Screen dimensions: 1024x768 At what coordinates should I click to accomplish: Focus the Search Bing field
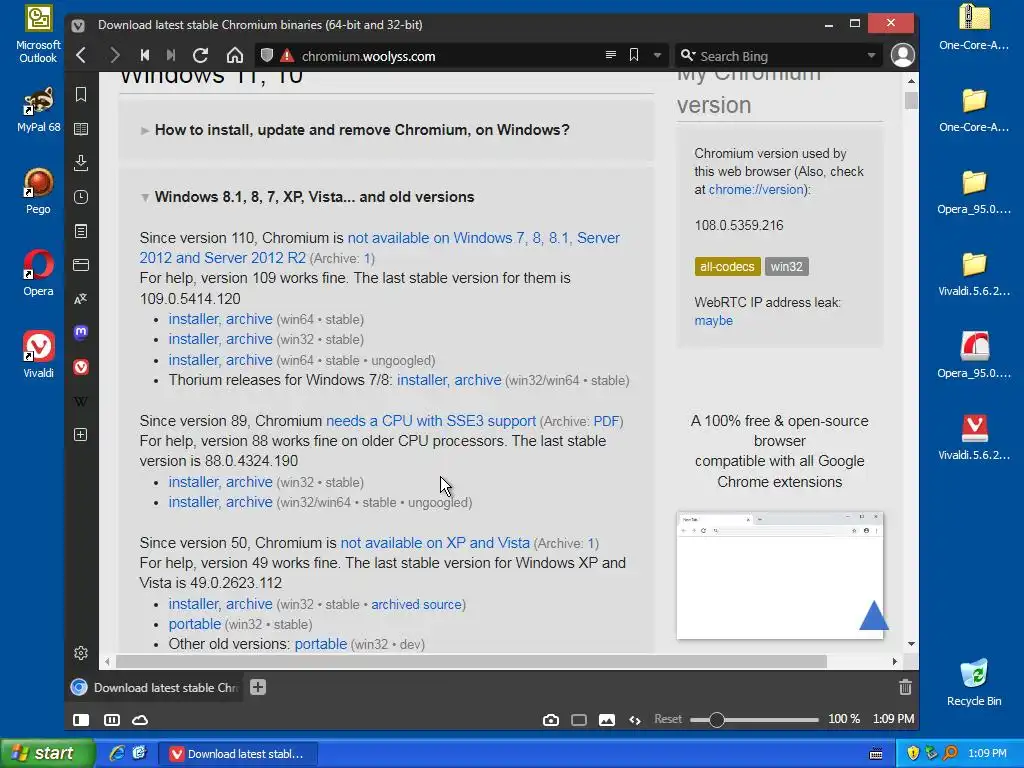click(780, 56)
